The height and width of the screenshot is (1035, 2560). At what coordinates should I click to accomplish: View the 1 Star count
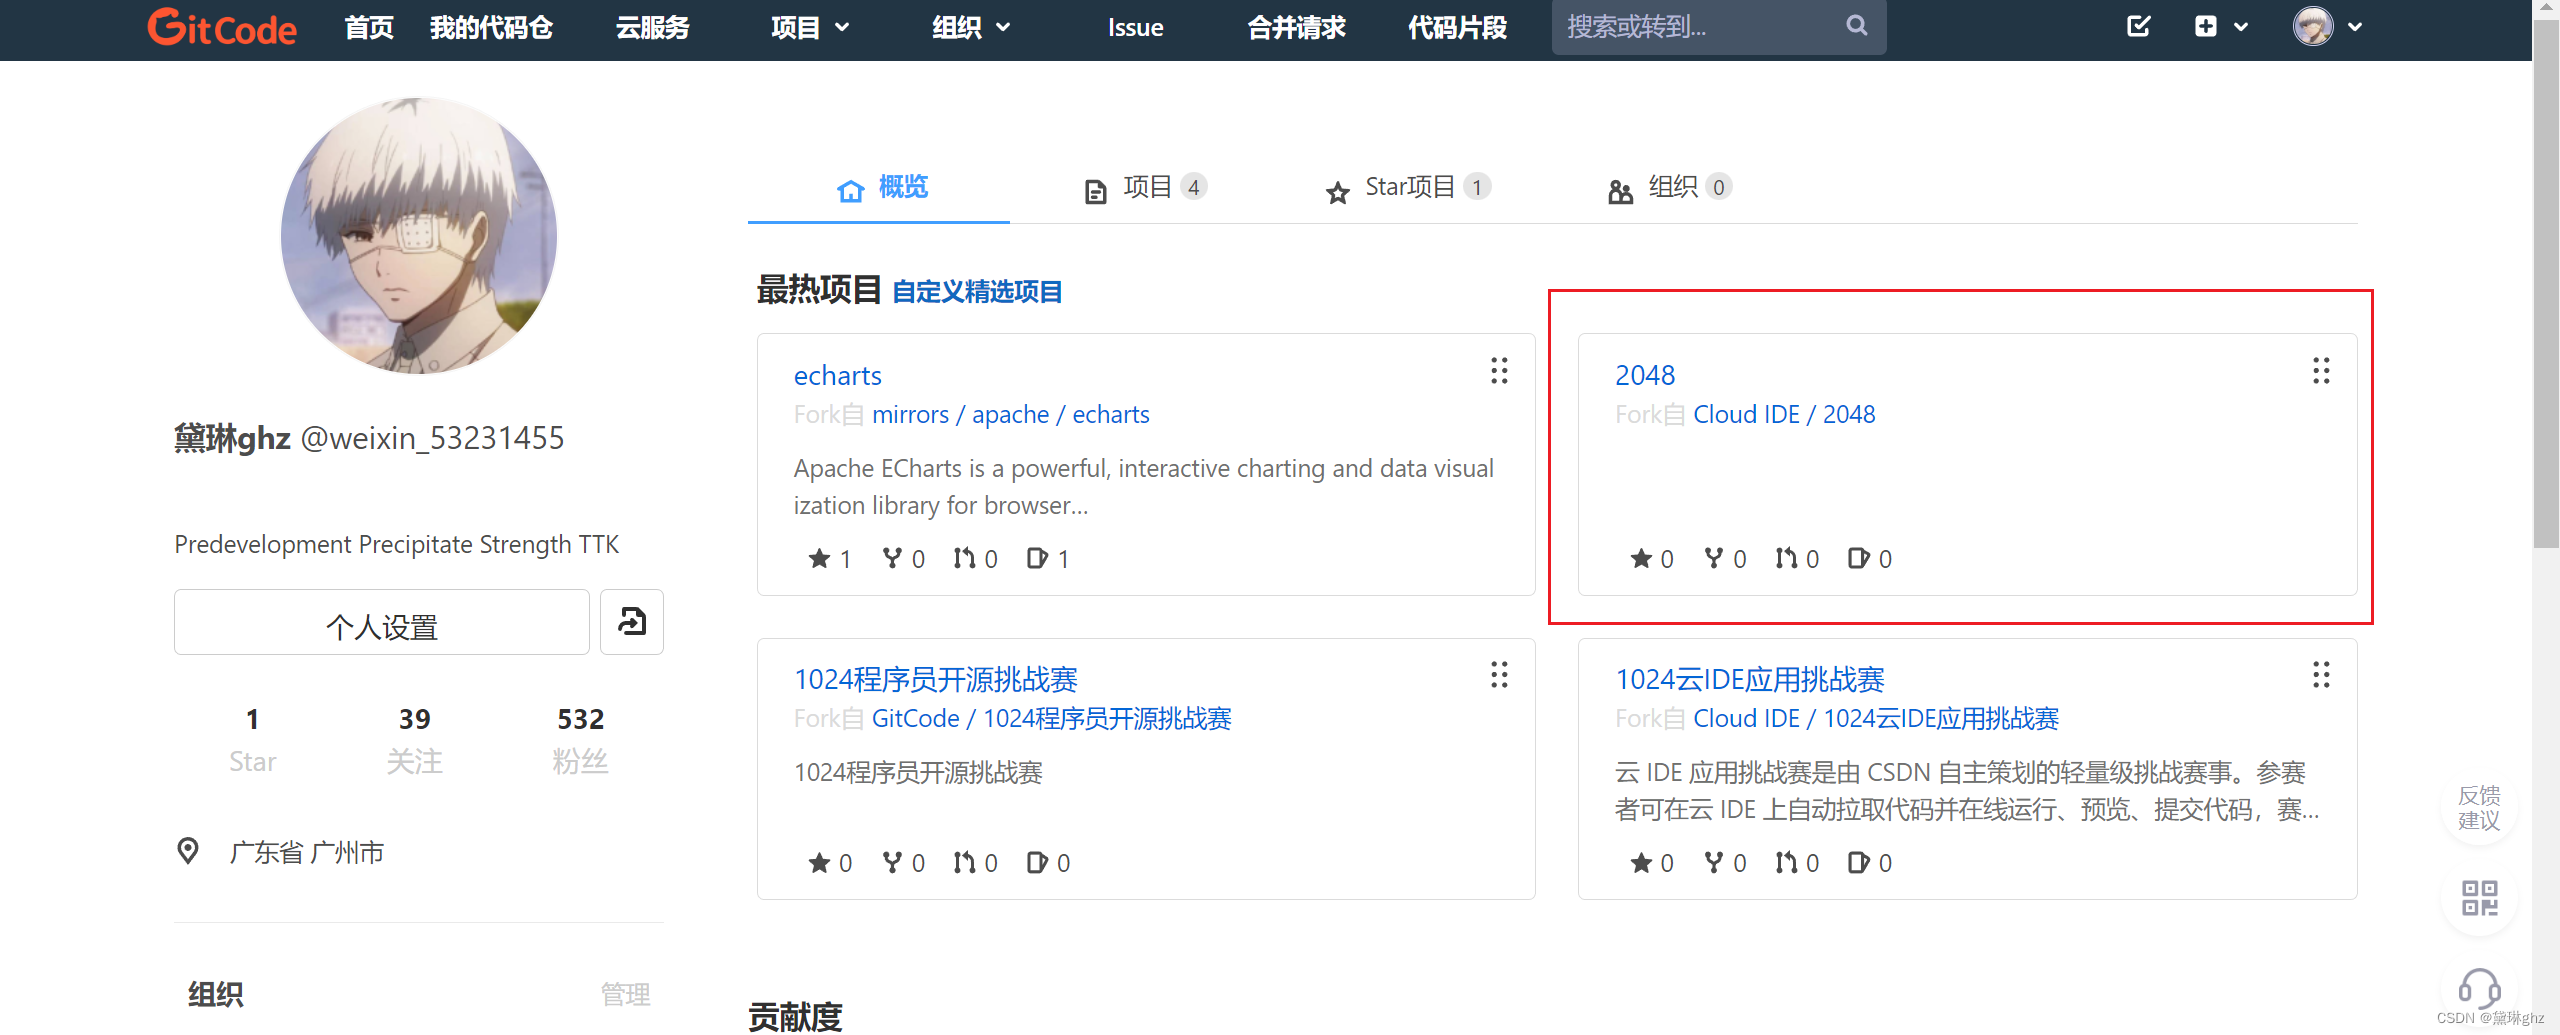tap(252, 740)
